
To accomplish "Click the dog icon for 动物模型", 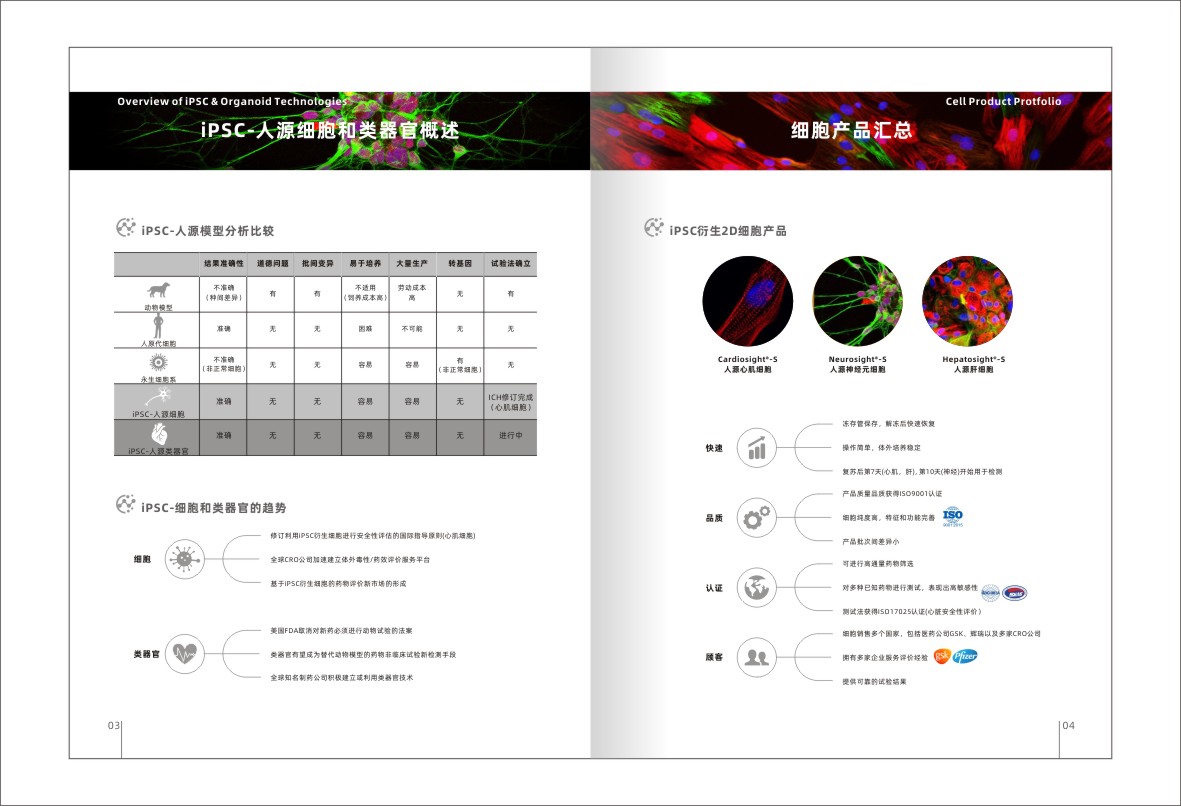I will point(158,289).
